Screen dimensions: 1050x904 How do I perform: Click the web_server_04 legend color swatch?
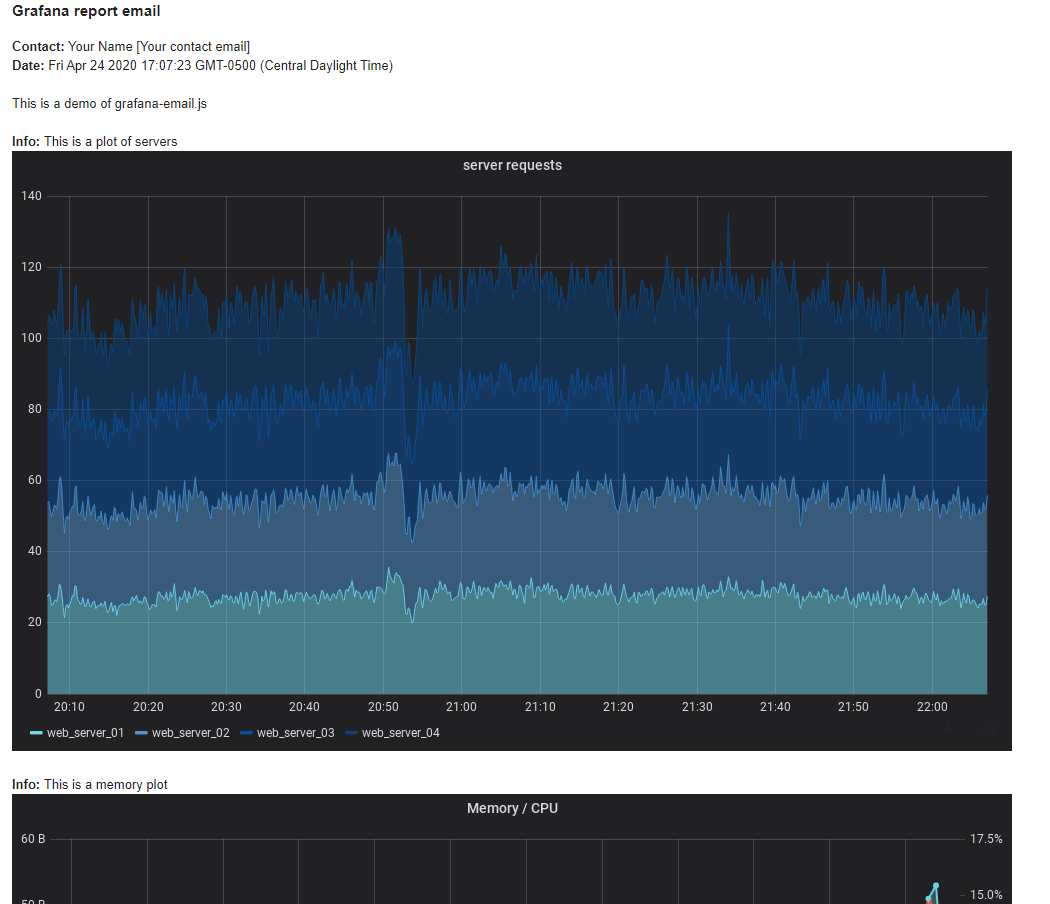(x=352, y=733)
